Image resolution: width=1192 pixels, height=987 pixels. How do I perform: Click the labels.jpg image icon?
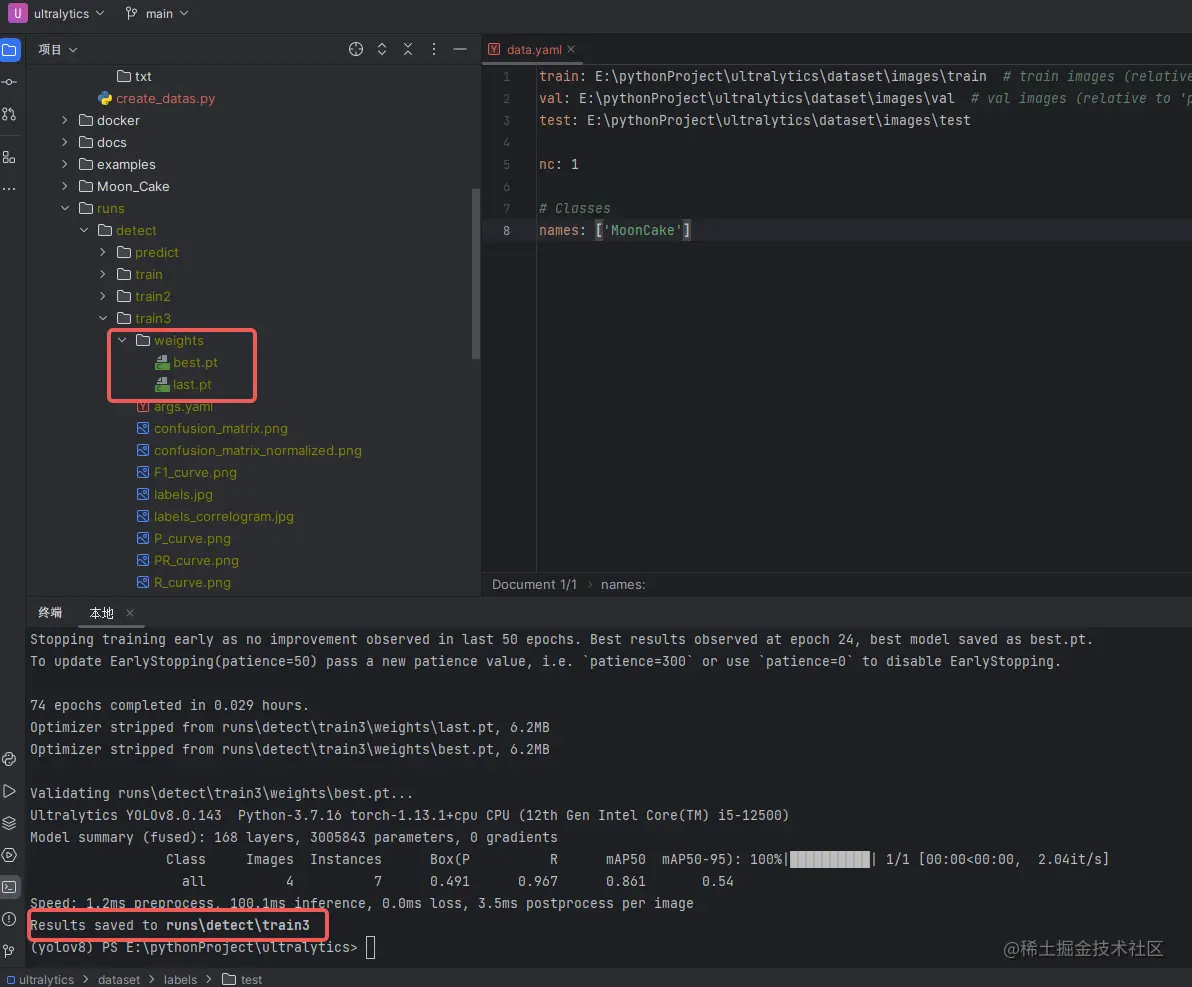coord(143,494)
